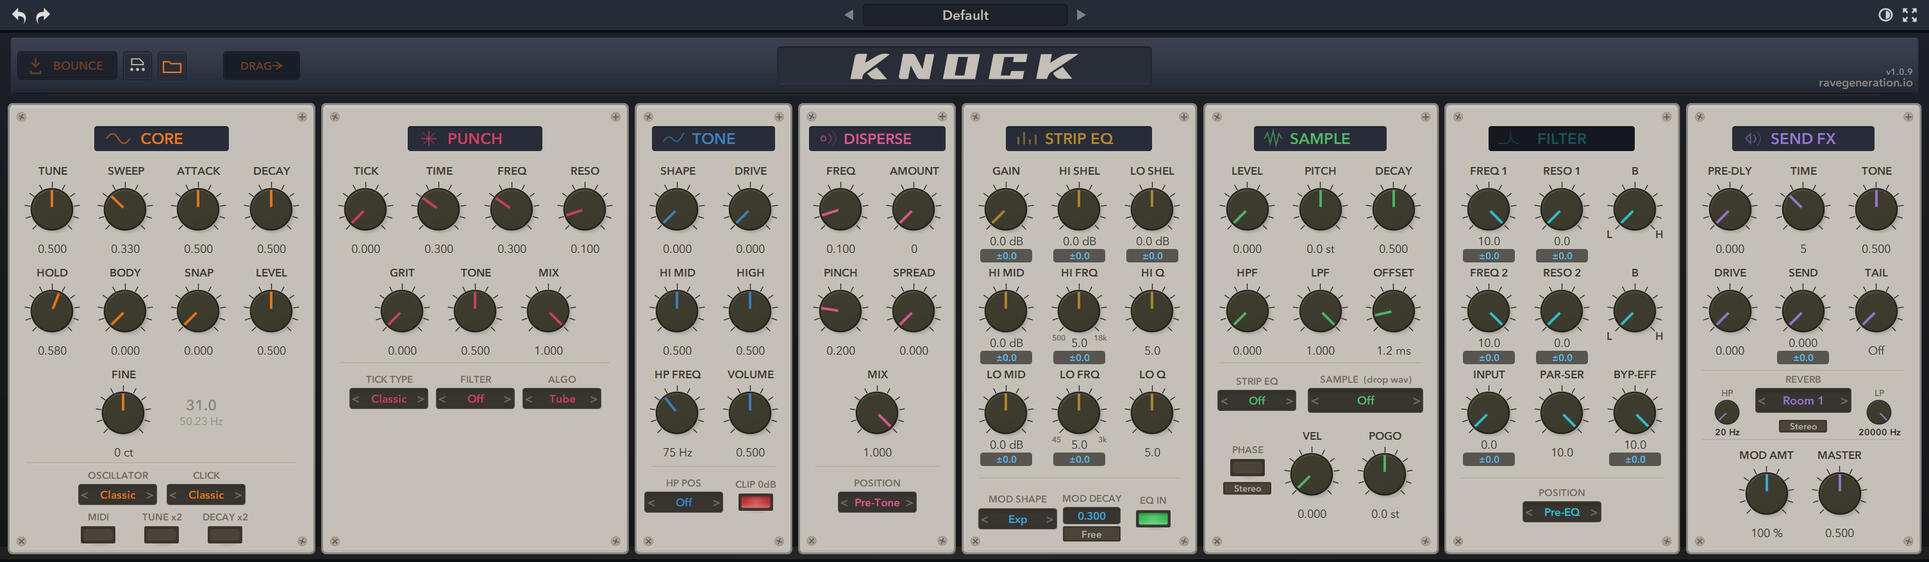Click the Reverb HP 20 Hz knob
The height and width of the screenshot is (562, 1929).
1727,412
